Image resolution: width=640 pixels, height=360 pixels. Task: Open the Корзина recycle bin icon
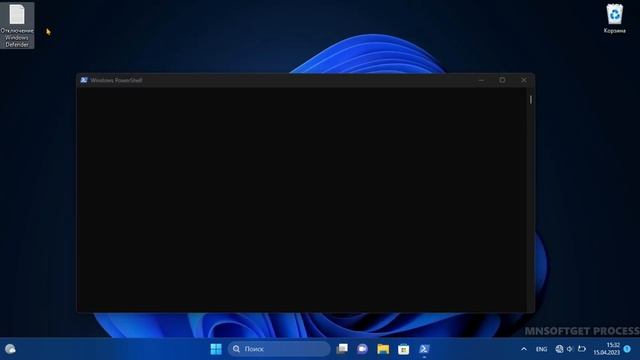[614, 19]
